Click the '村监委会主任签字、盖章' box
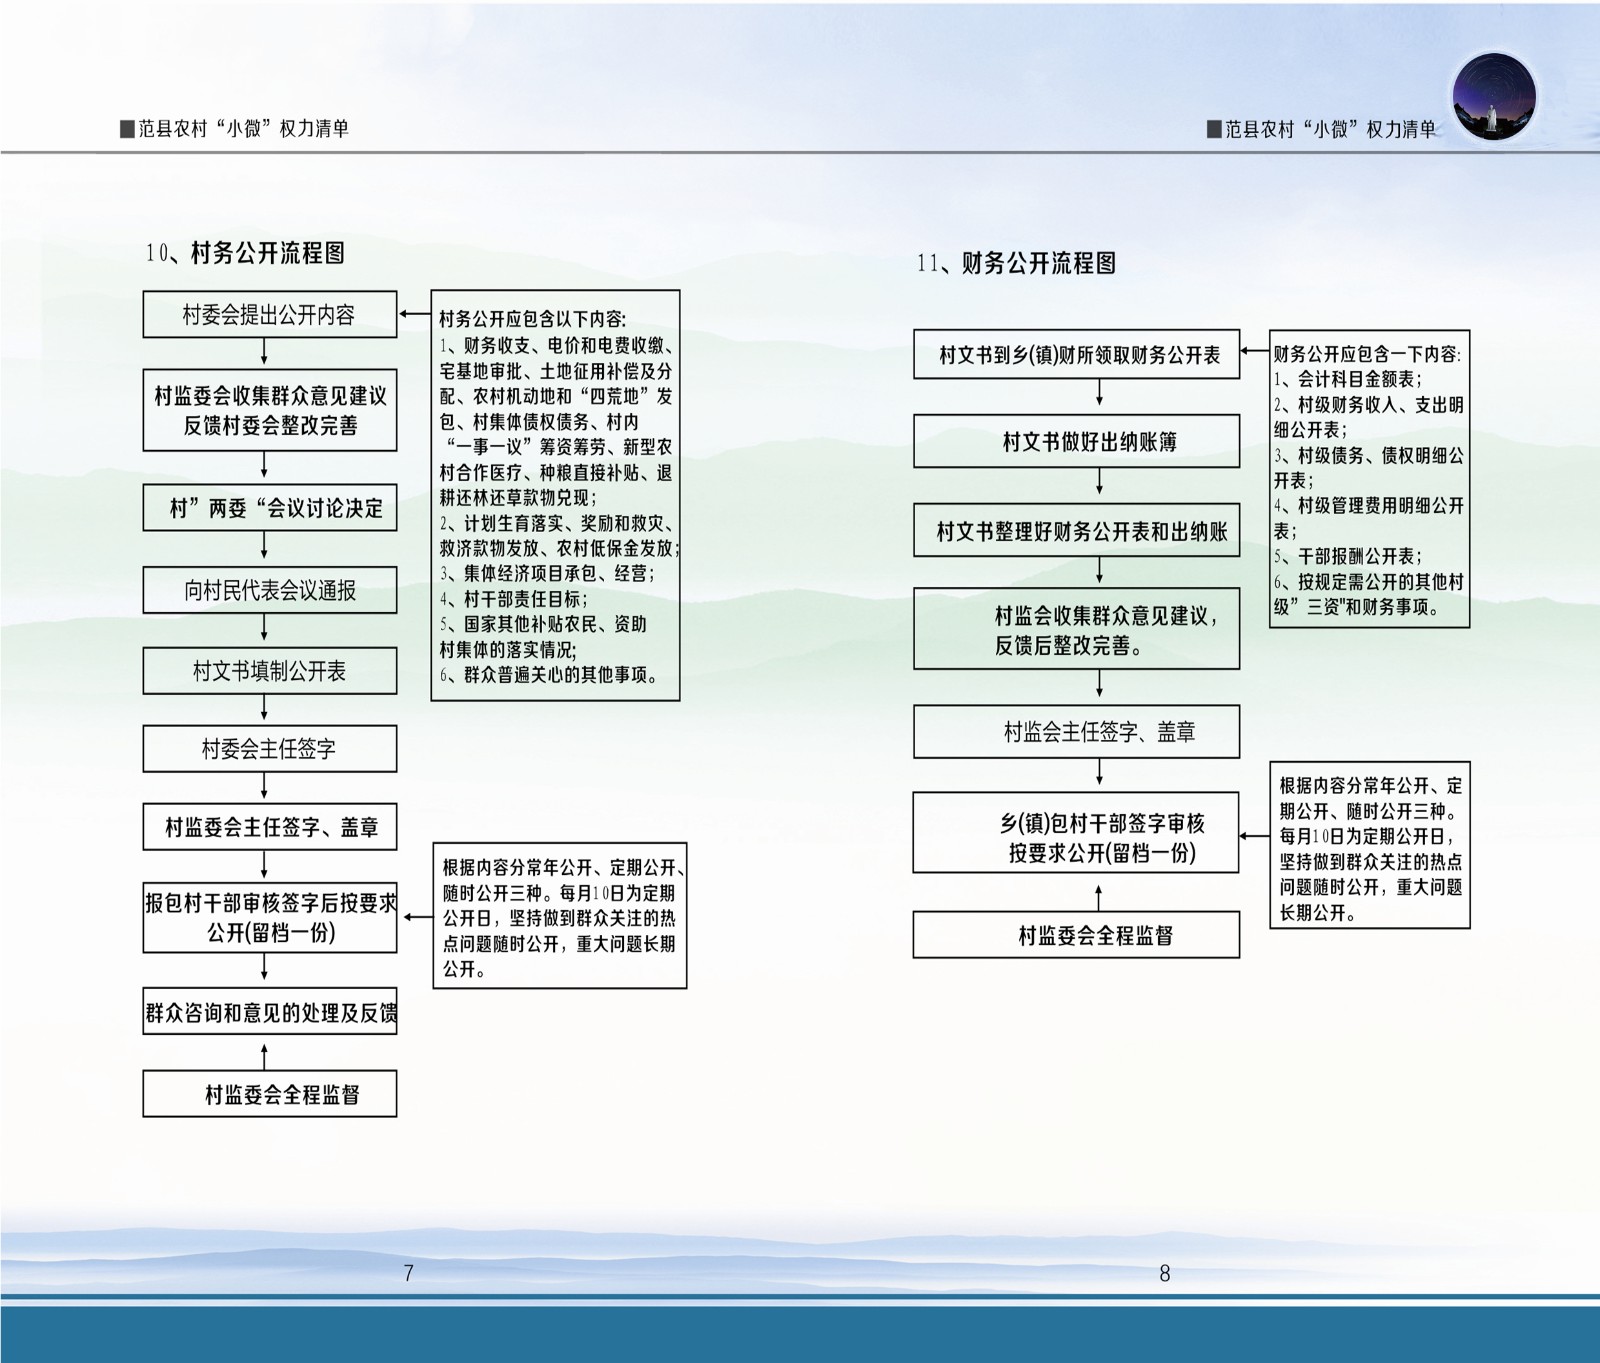This screenshot has width=1600, height=1363. (270, 827)
